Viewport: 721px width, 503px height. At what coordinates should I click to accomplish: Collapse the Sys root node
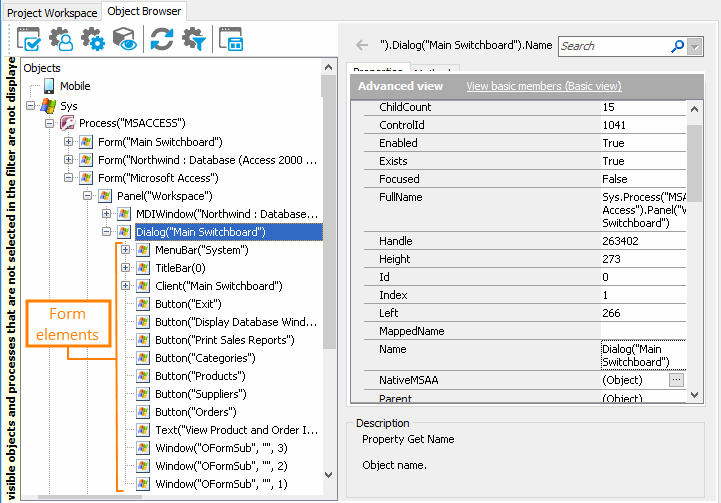point(31,105)
